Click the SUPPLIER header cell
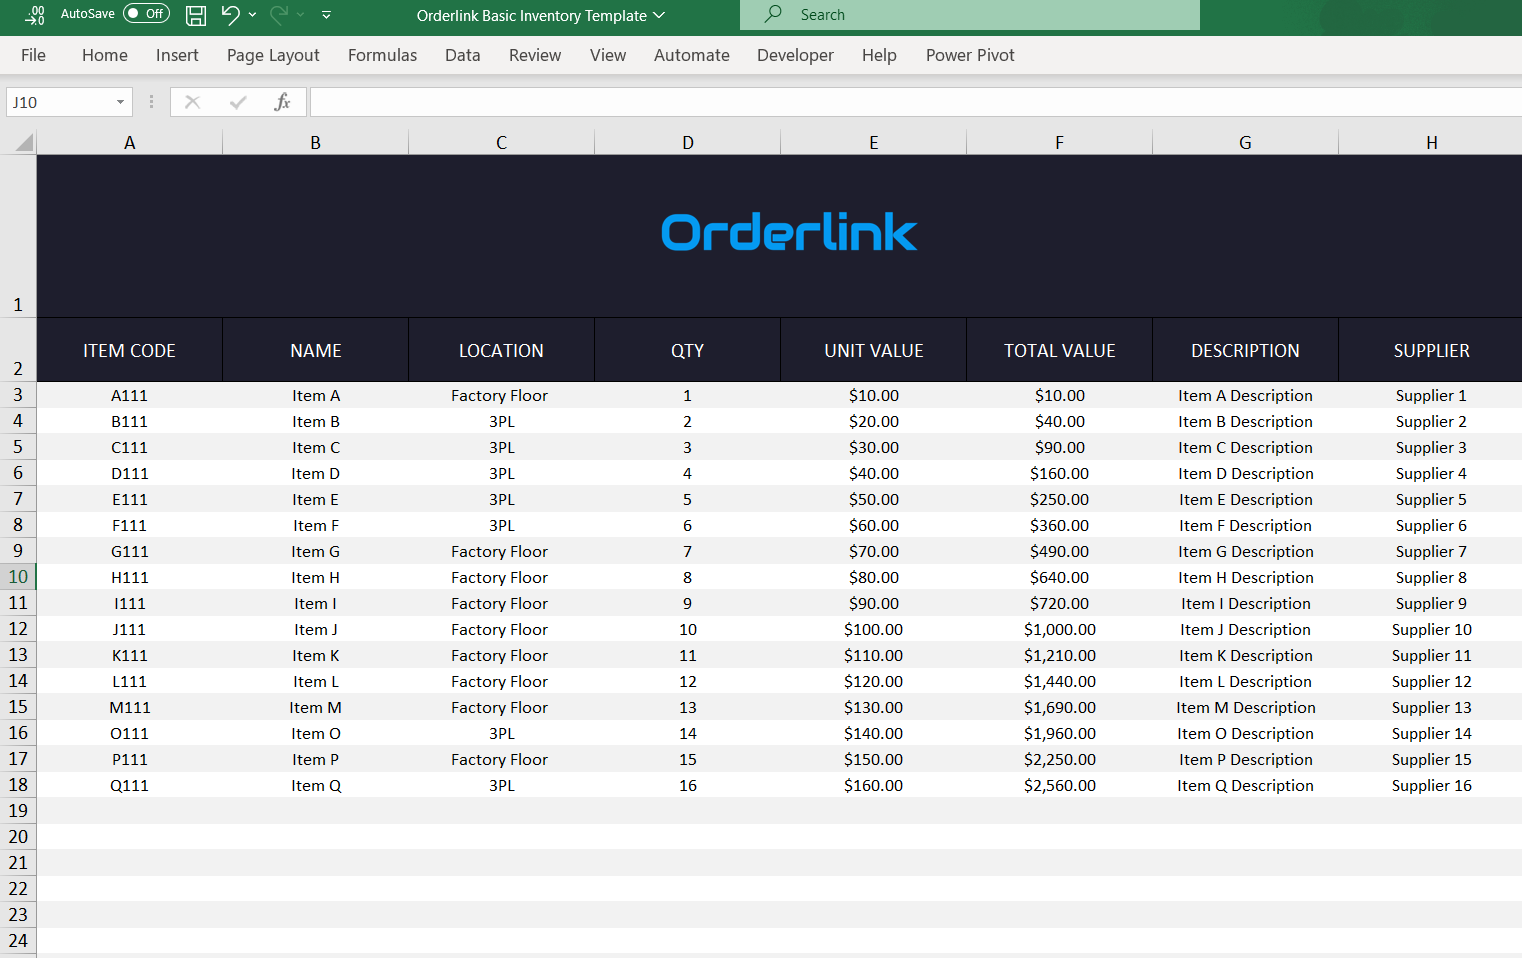 point(1431,351)
